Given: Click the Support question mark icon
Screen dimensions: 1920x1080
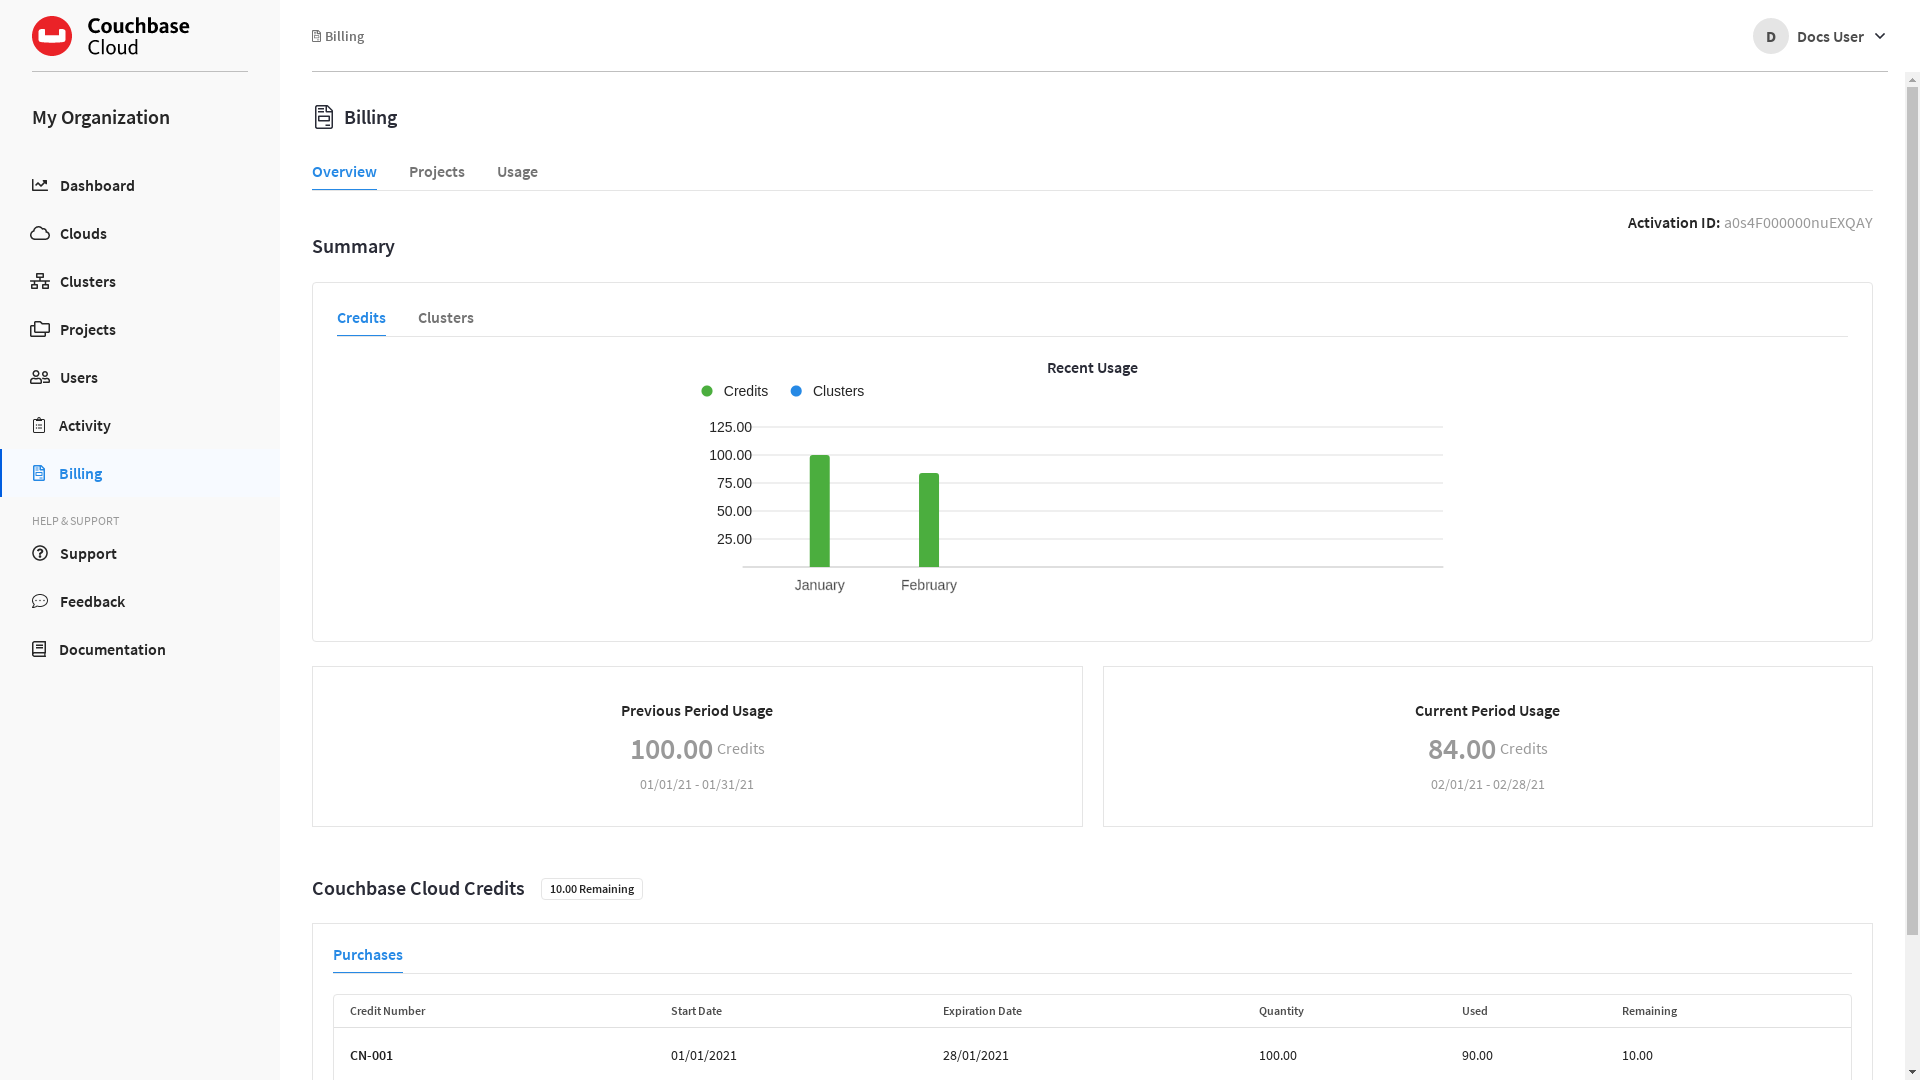Looking at the screenshot, I should point(40,553).
